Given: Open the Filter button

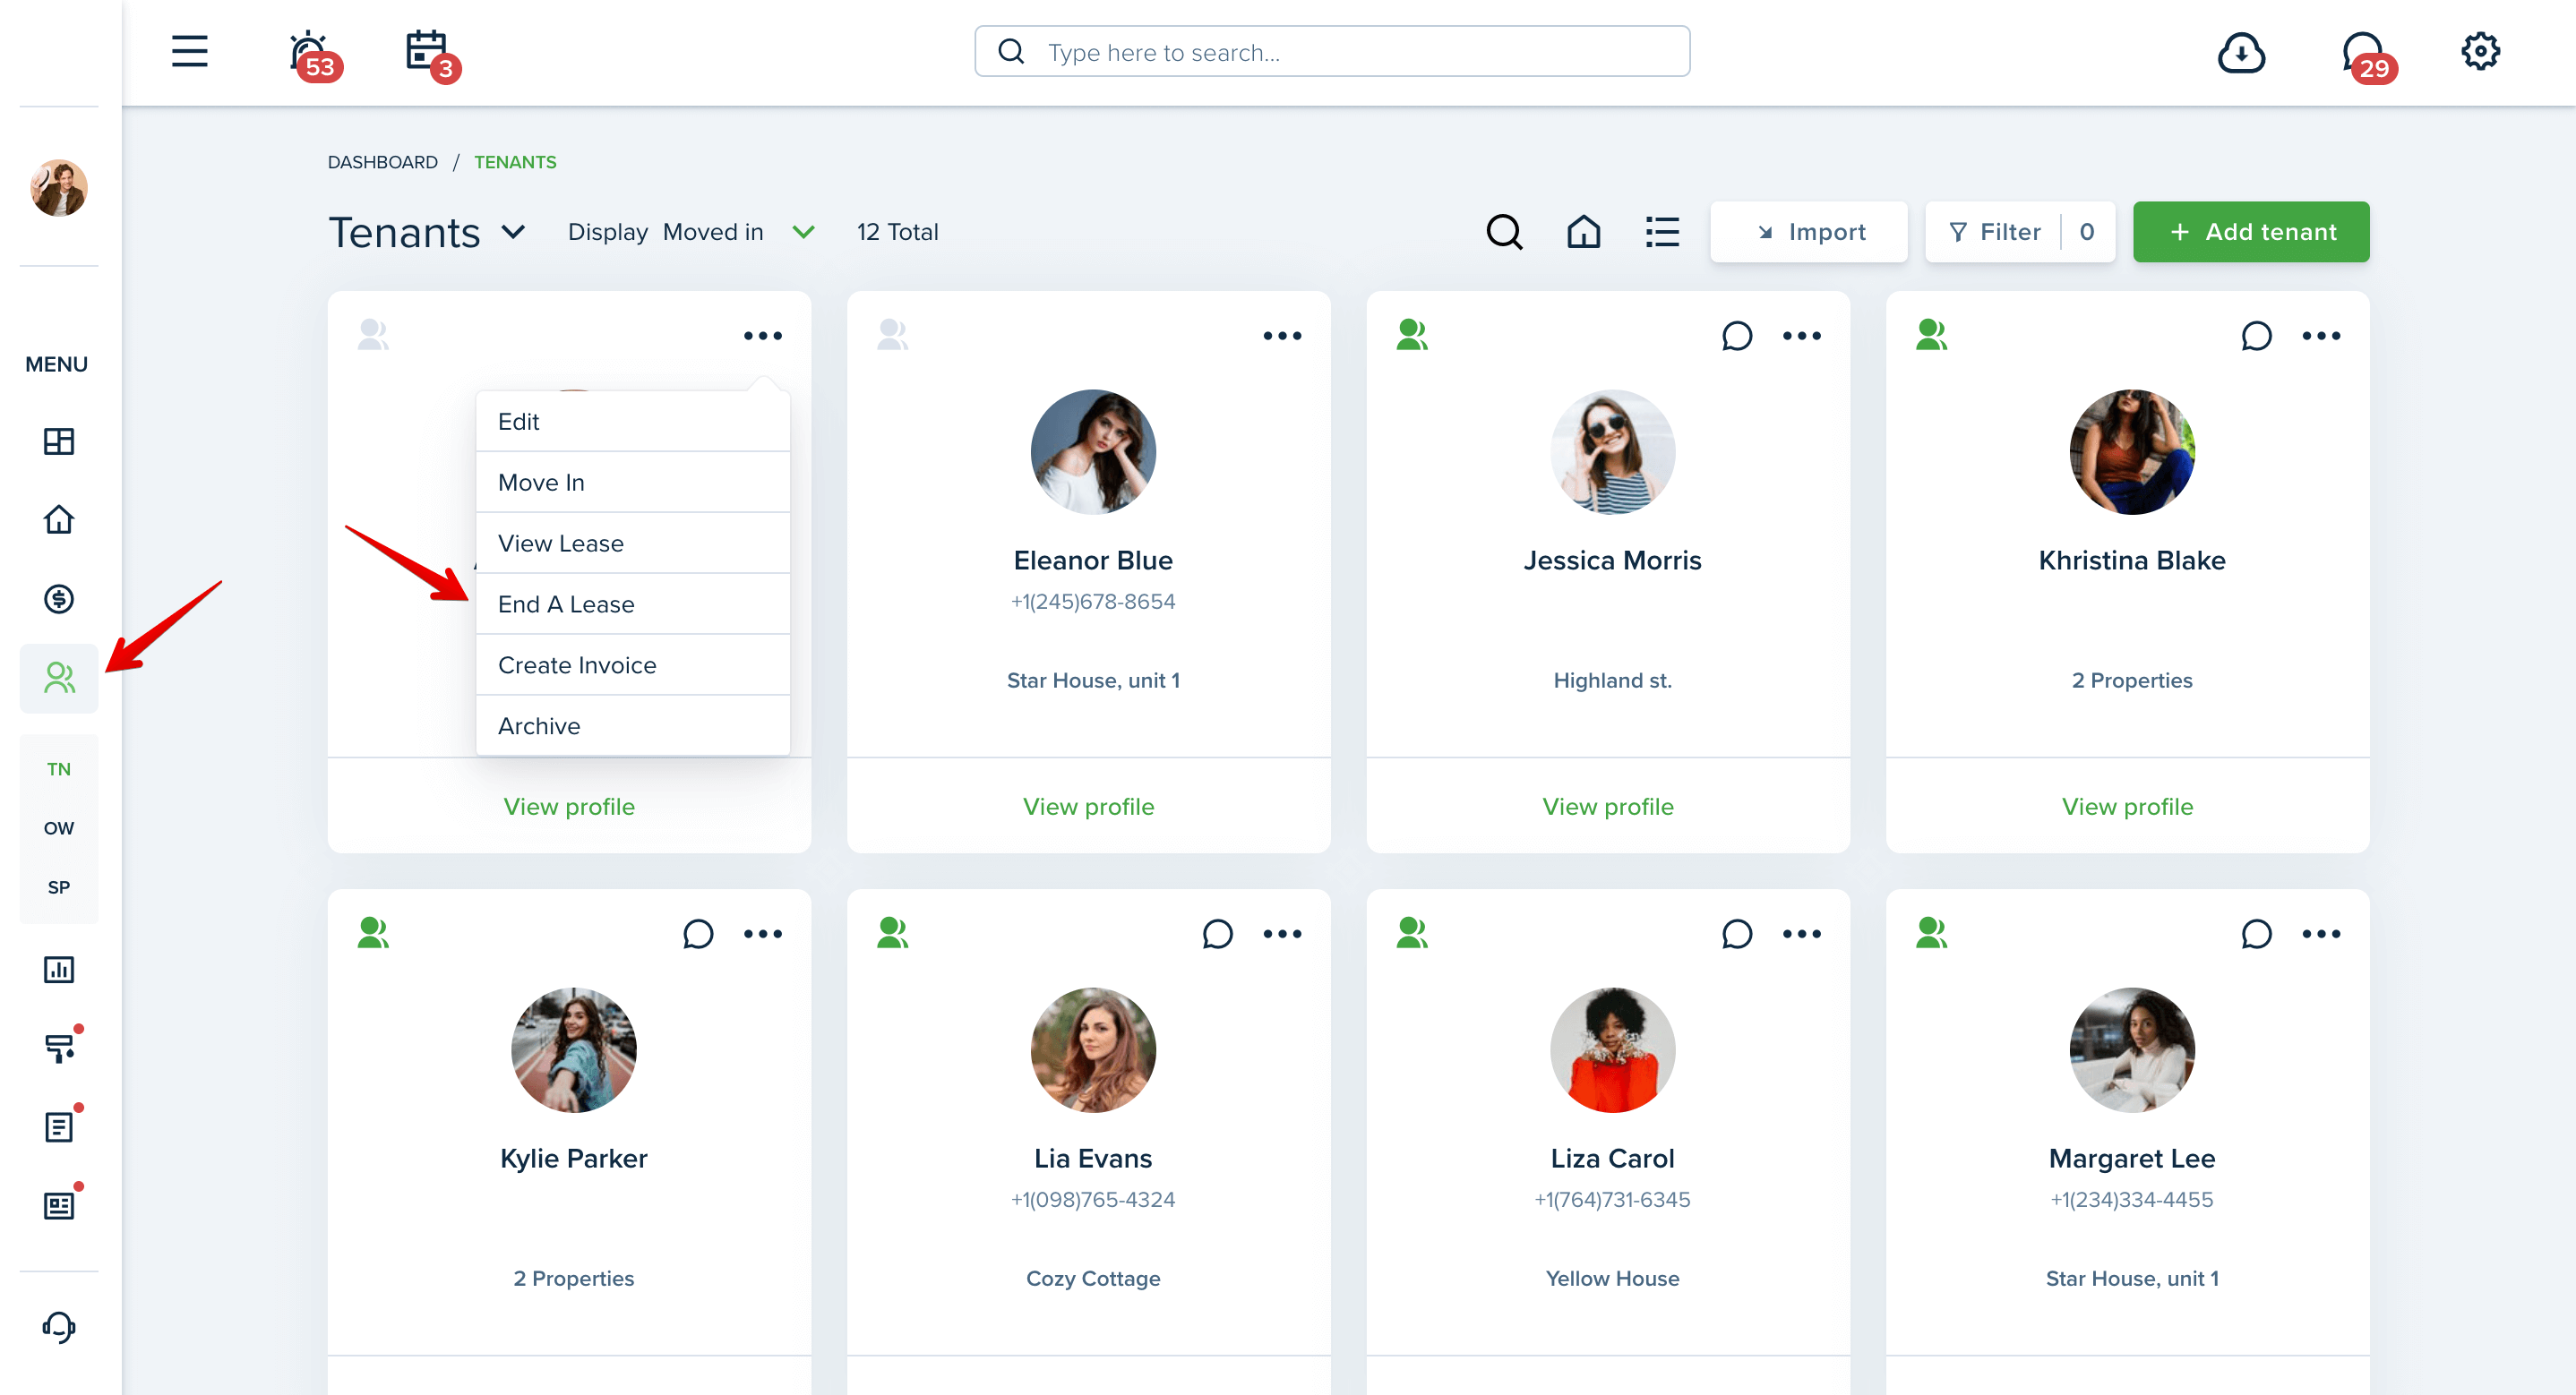Looking at the screenshot, I should coord(2018,232).
